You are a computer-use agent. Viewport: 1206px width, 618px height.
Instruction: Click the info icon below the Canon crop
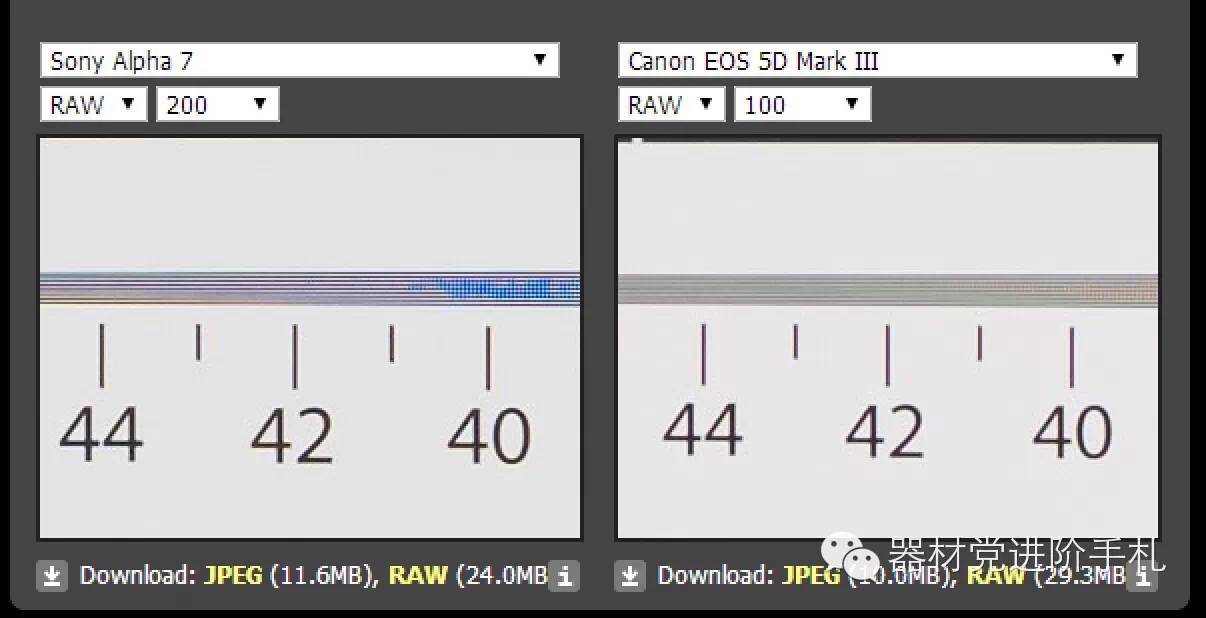click(x=1143, y=576)
